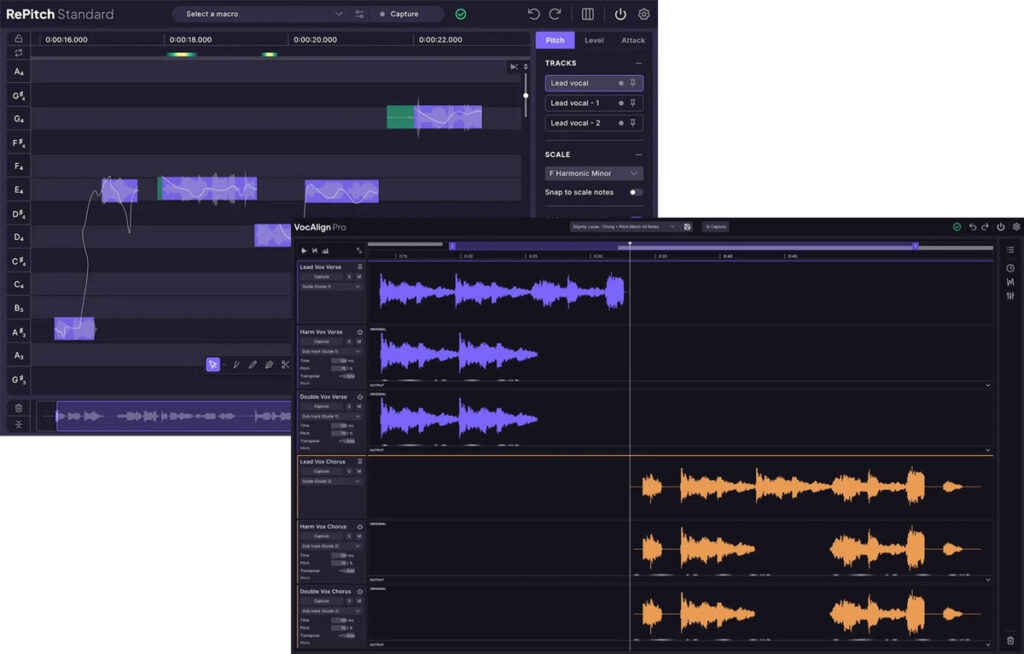Expand the chevron on Harm Vox Verse output lane
The height and width of the screenshot is (654, 1024).
click(x=987, y=385)
